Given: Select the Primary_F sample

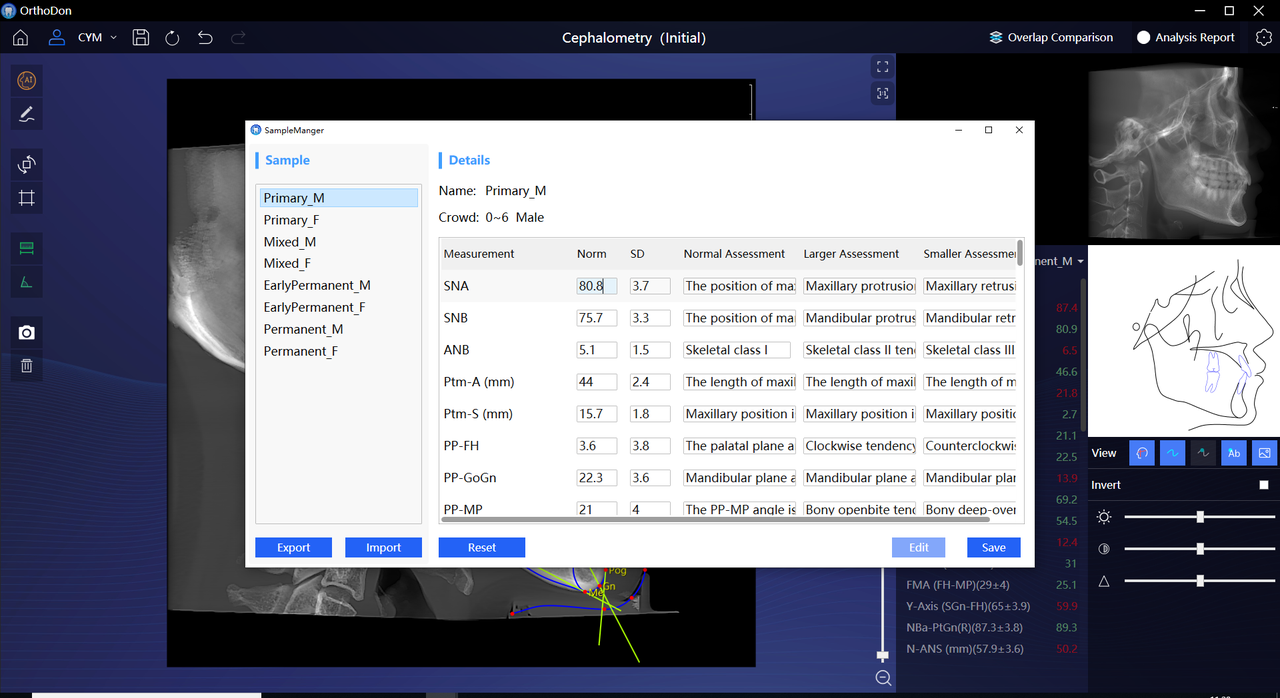Looking at the screenshot, I should (x=338, y=220).
